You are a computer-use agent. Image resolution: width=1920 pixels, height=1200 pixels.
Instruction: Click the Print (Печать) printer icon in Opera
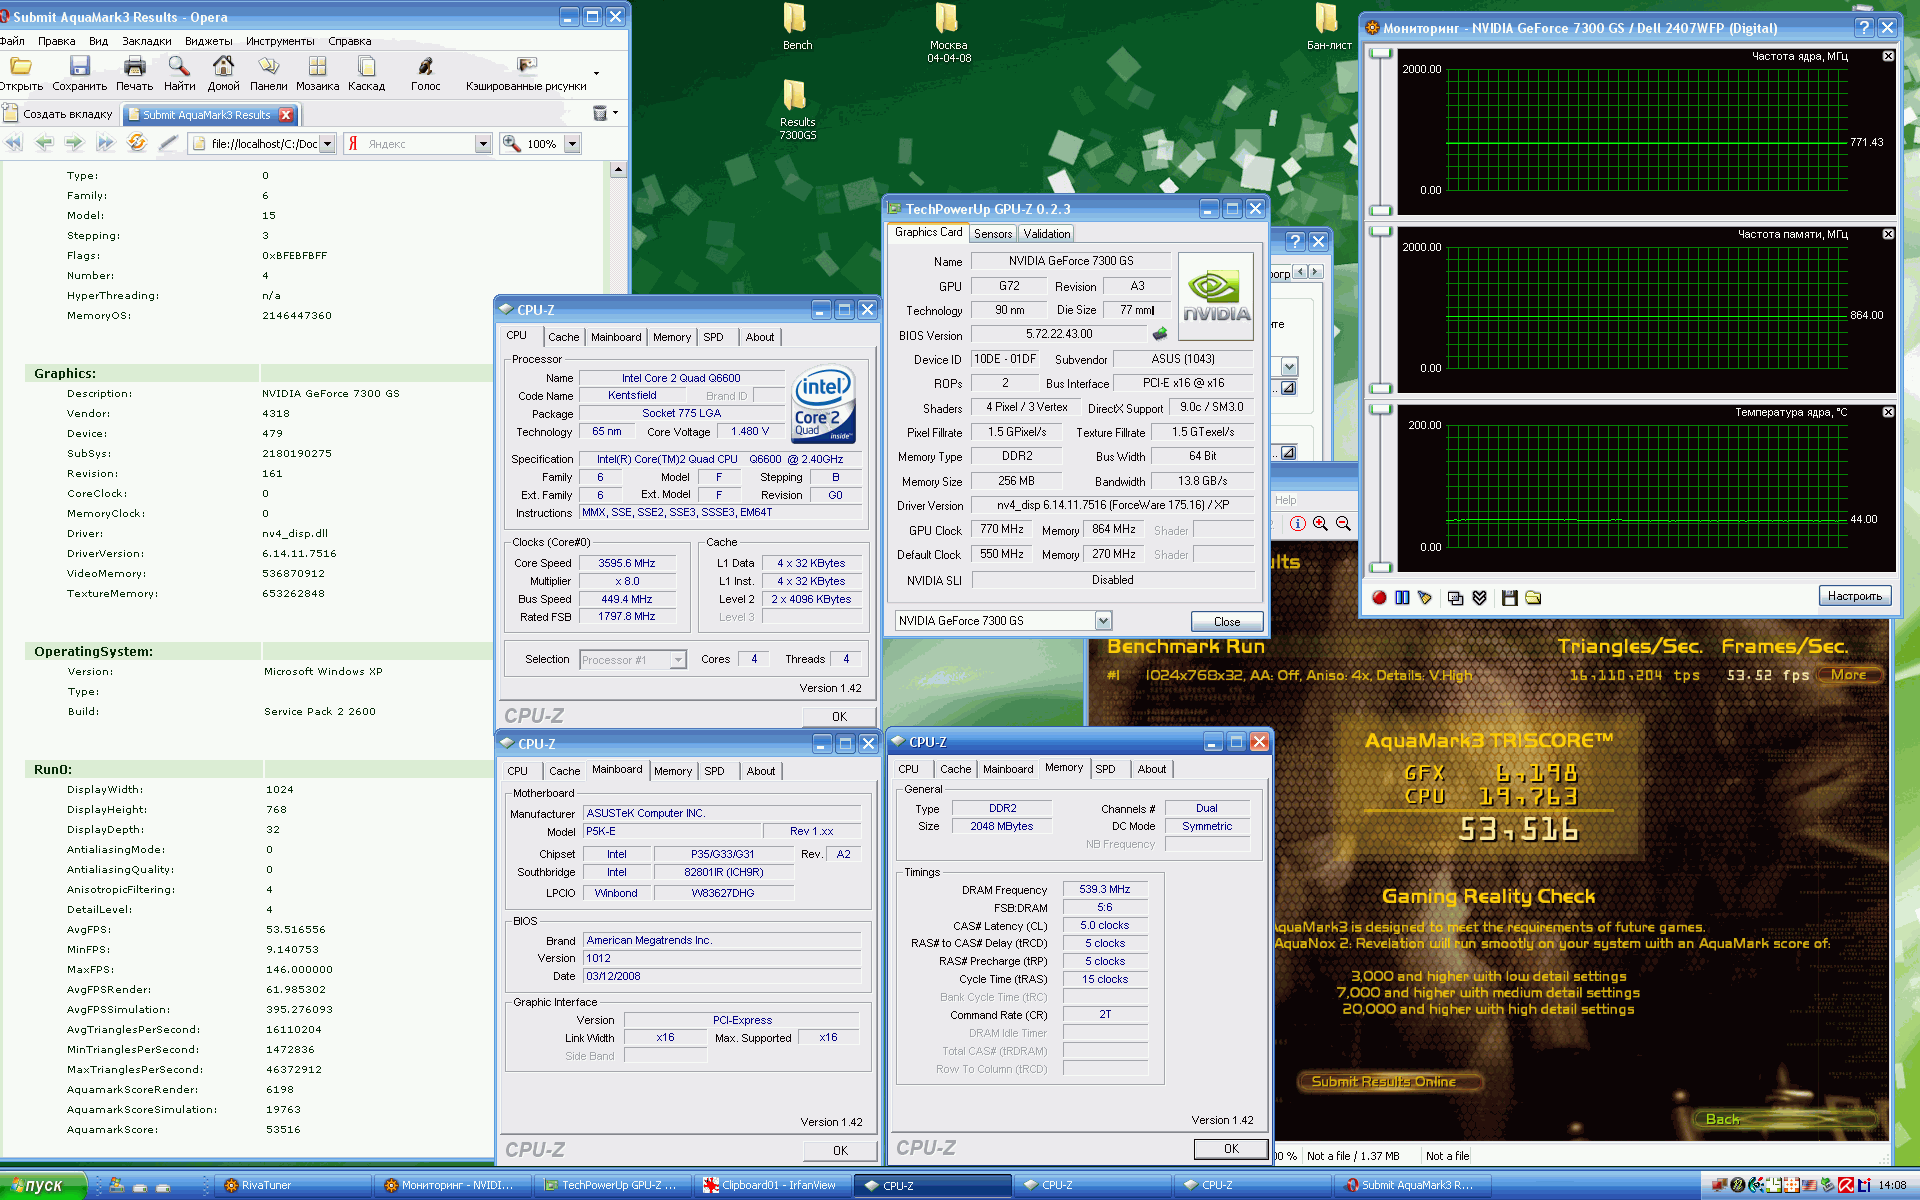click(x=134, y=66)
